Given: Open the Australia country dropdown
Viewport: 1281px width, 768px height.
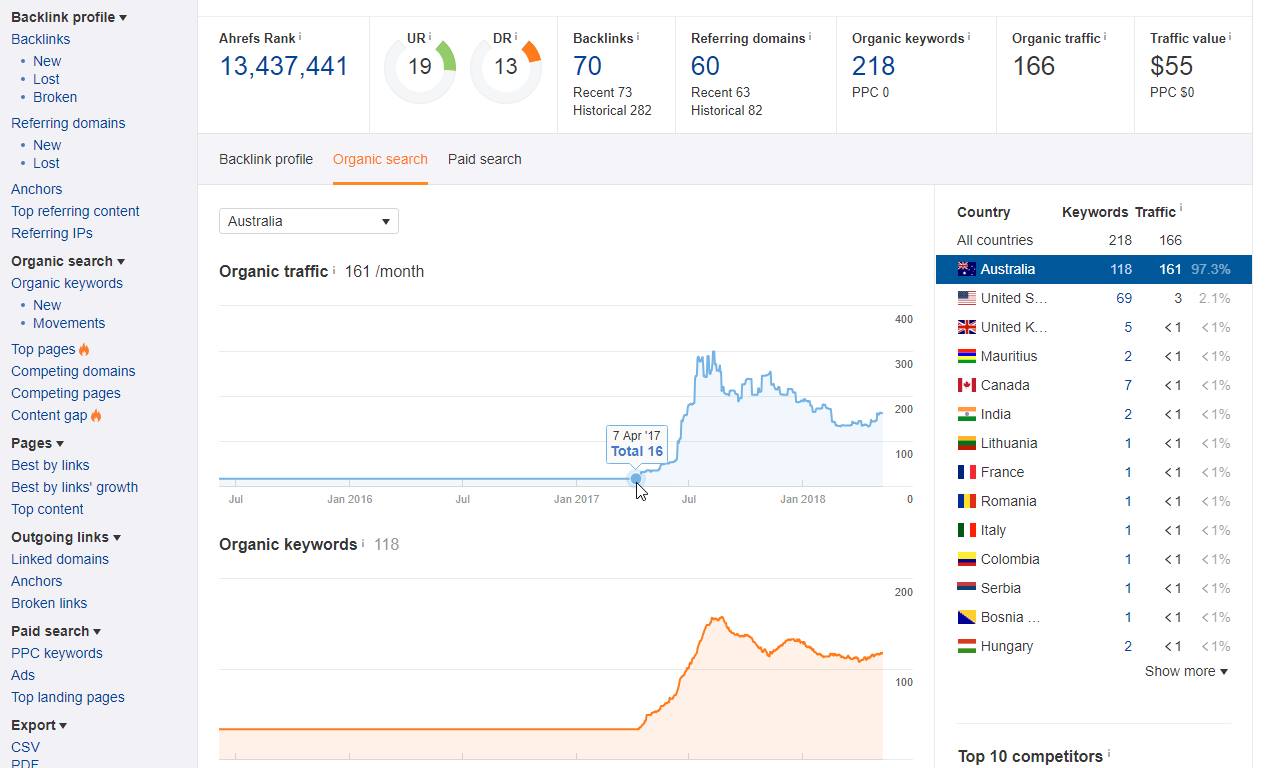Looking at the screenshot, I should pos(308,221).
